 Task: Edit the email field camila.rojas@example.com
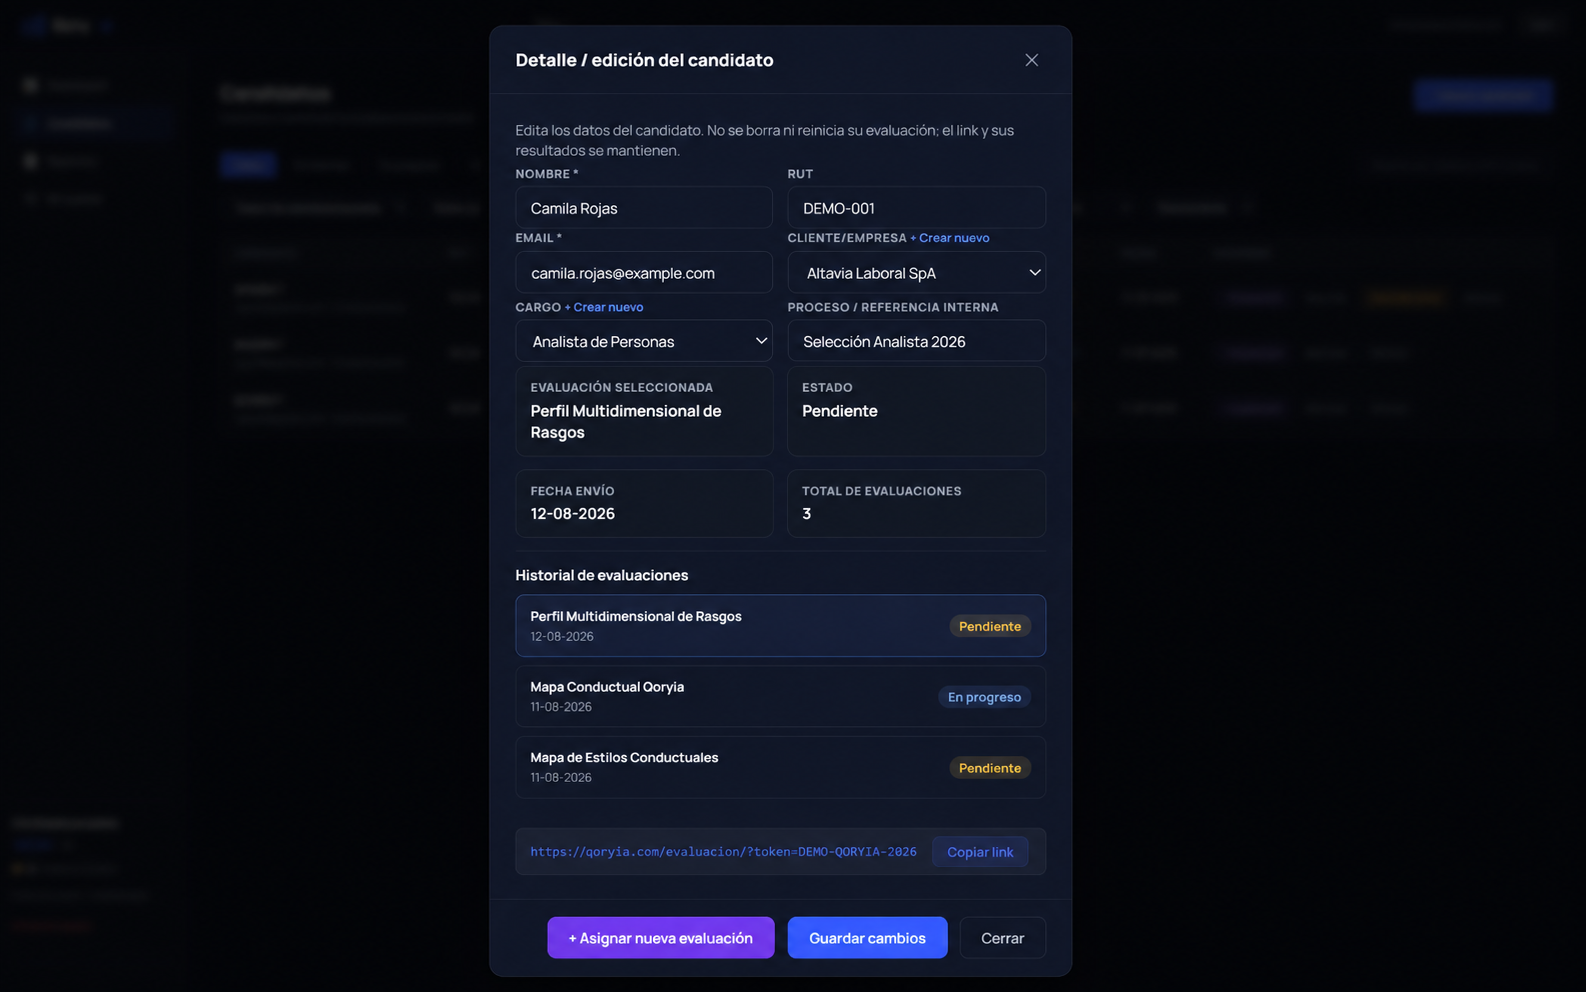(644, 272)
